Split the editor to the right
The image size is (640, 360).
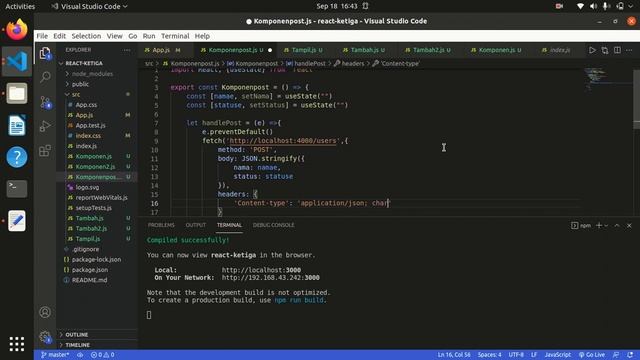tap(617, 50)
